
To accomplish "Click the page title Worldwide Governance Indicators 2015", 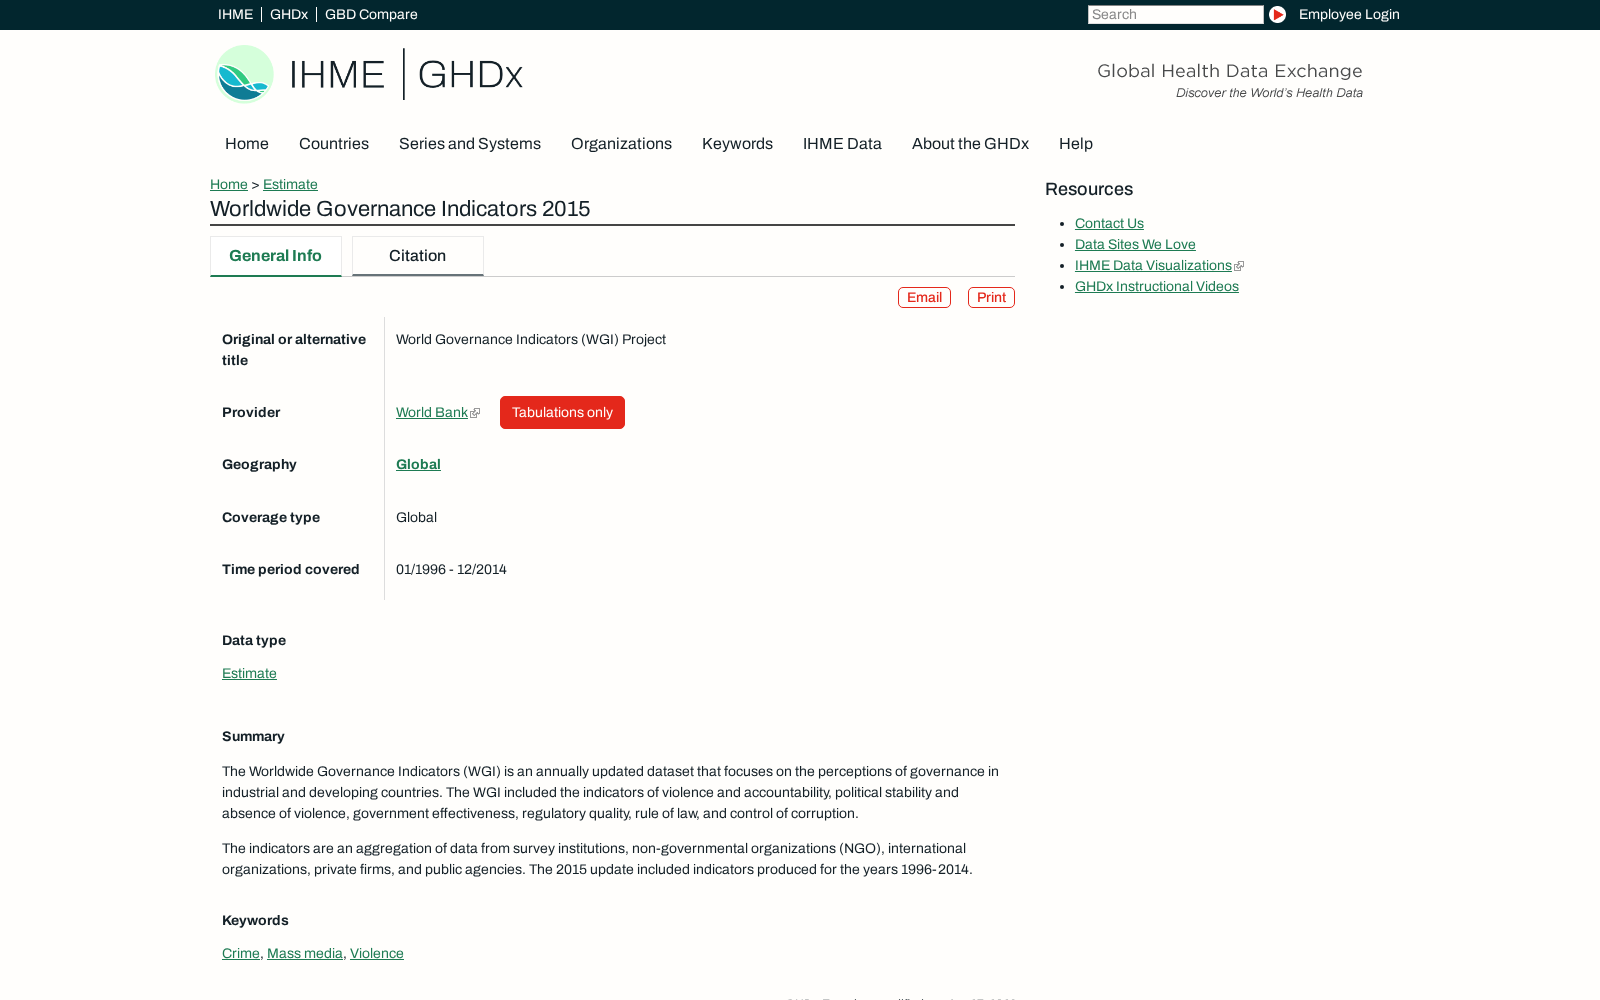I will (x=400, y=209).
